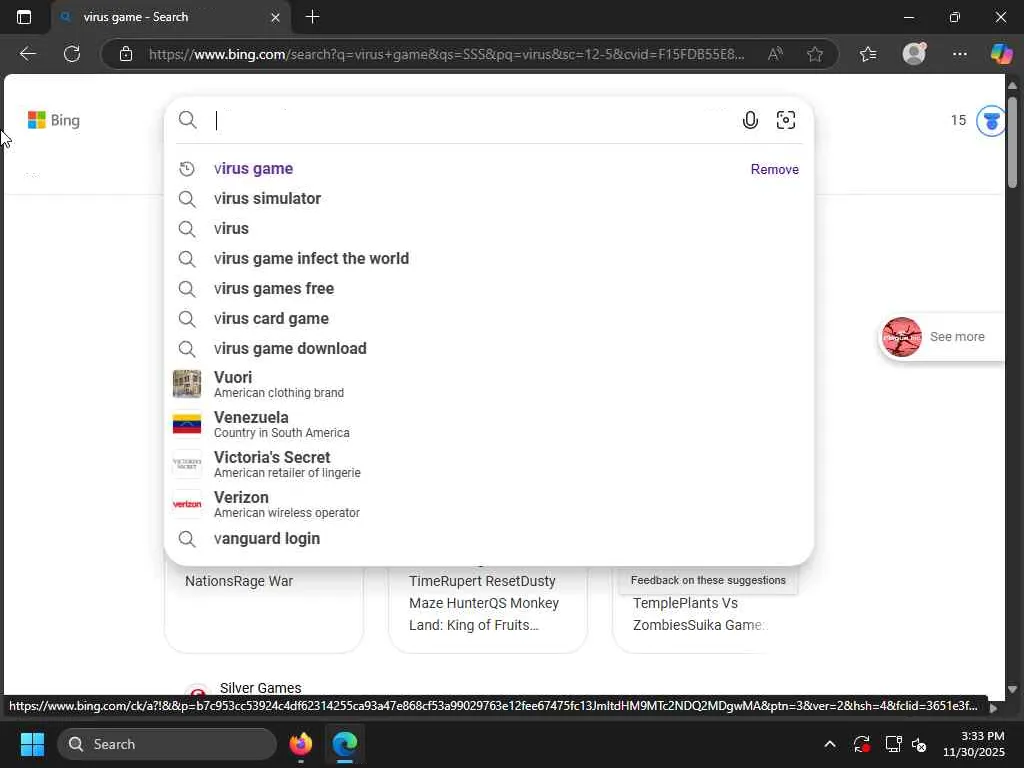Click the page vertical scrollbar
Image resolution: width=1024 pixels, height=768 pixels.
[x=1012, y=140]
